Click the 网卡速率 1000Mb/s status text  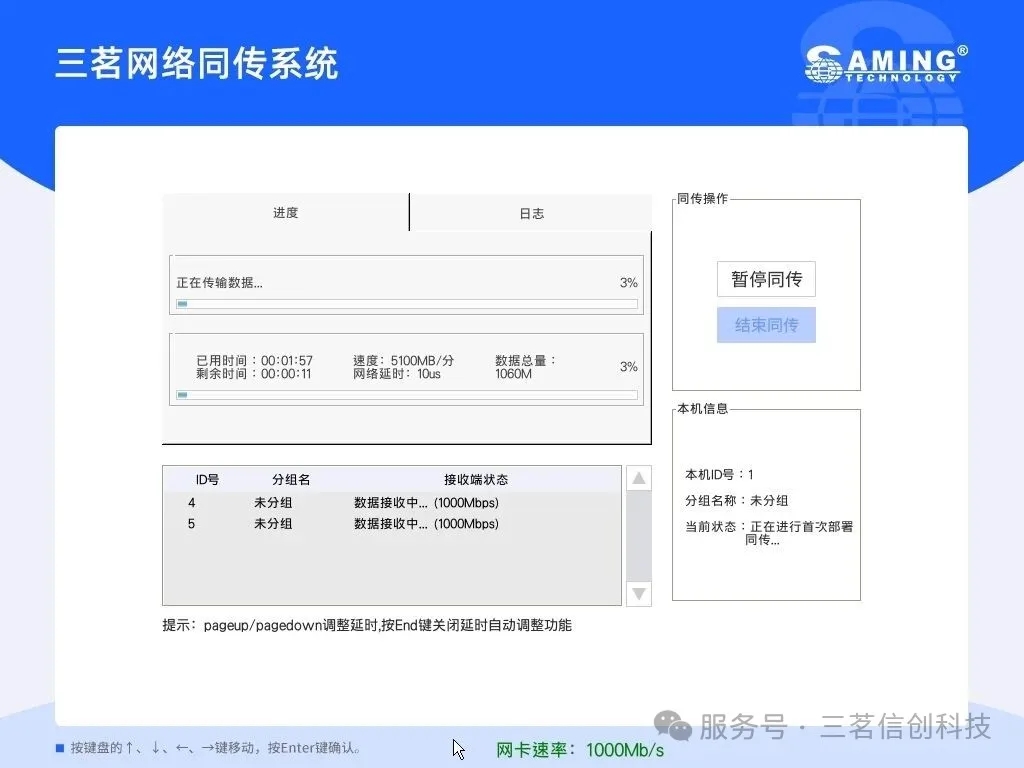580,750
